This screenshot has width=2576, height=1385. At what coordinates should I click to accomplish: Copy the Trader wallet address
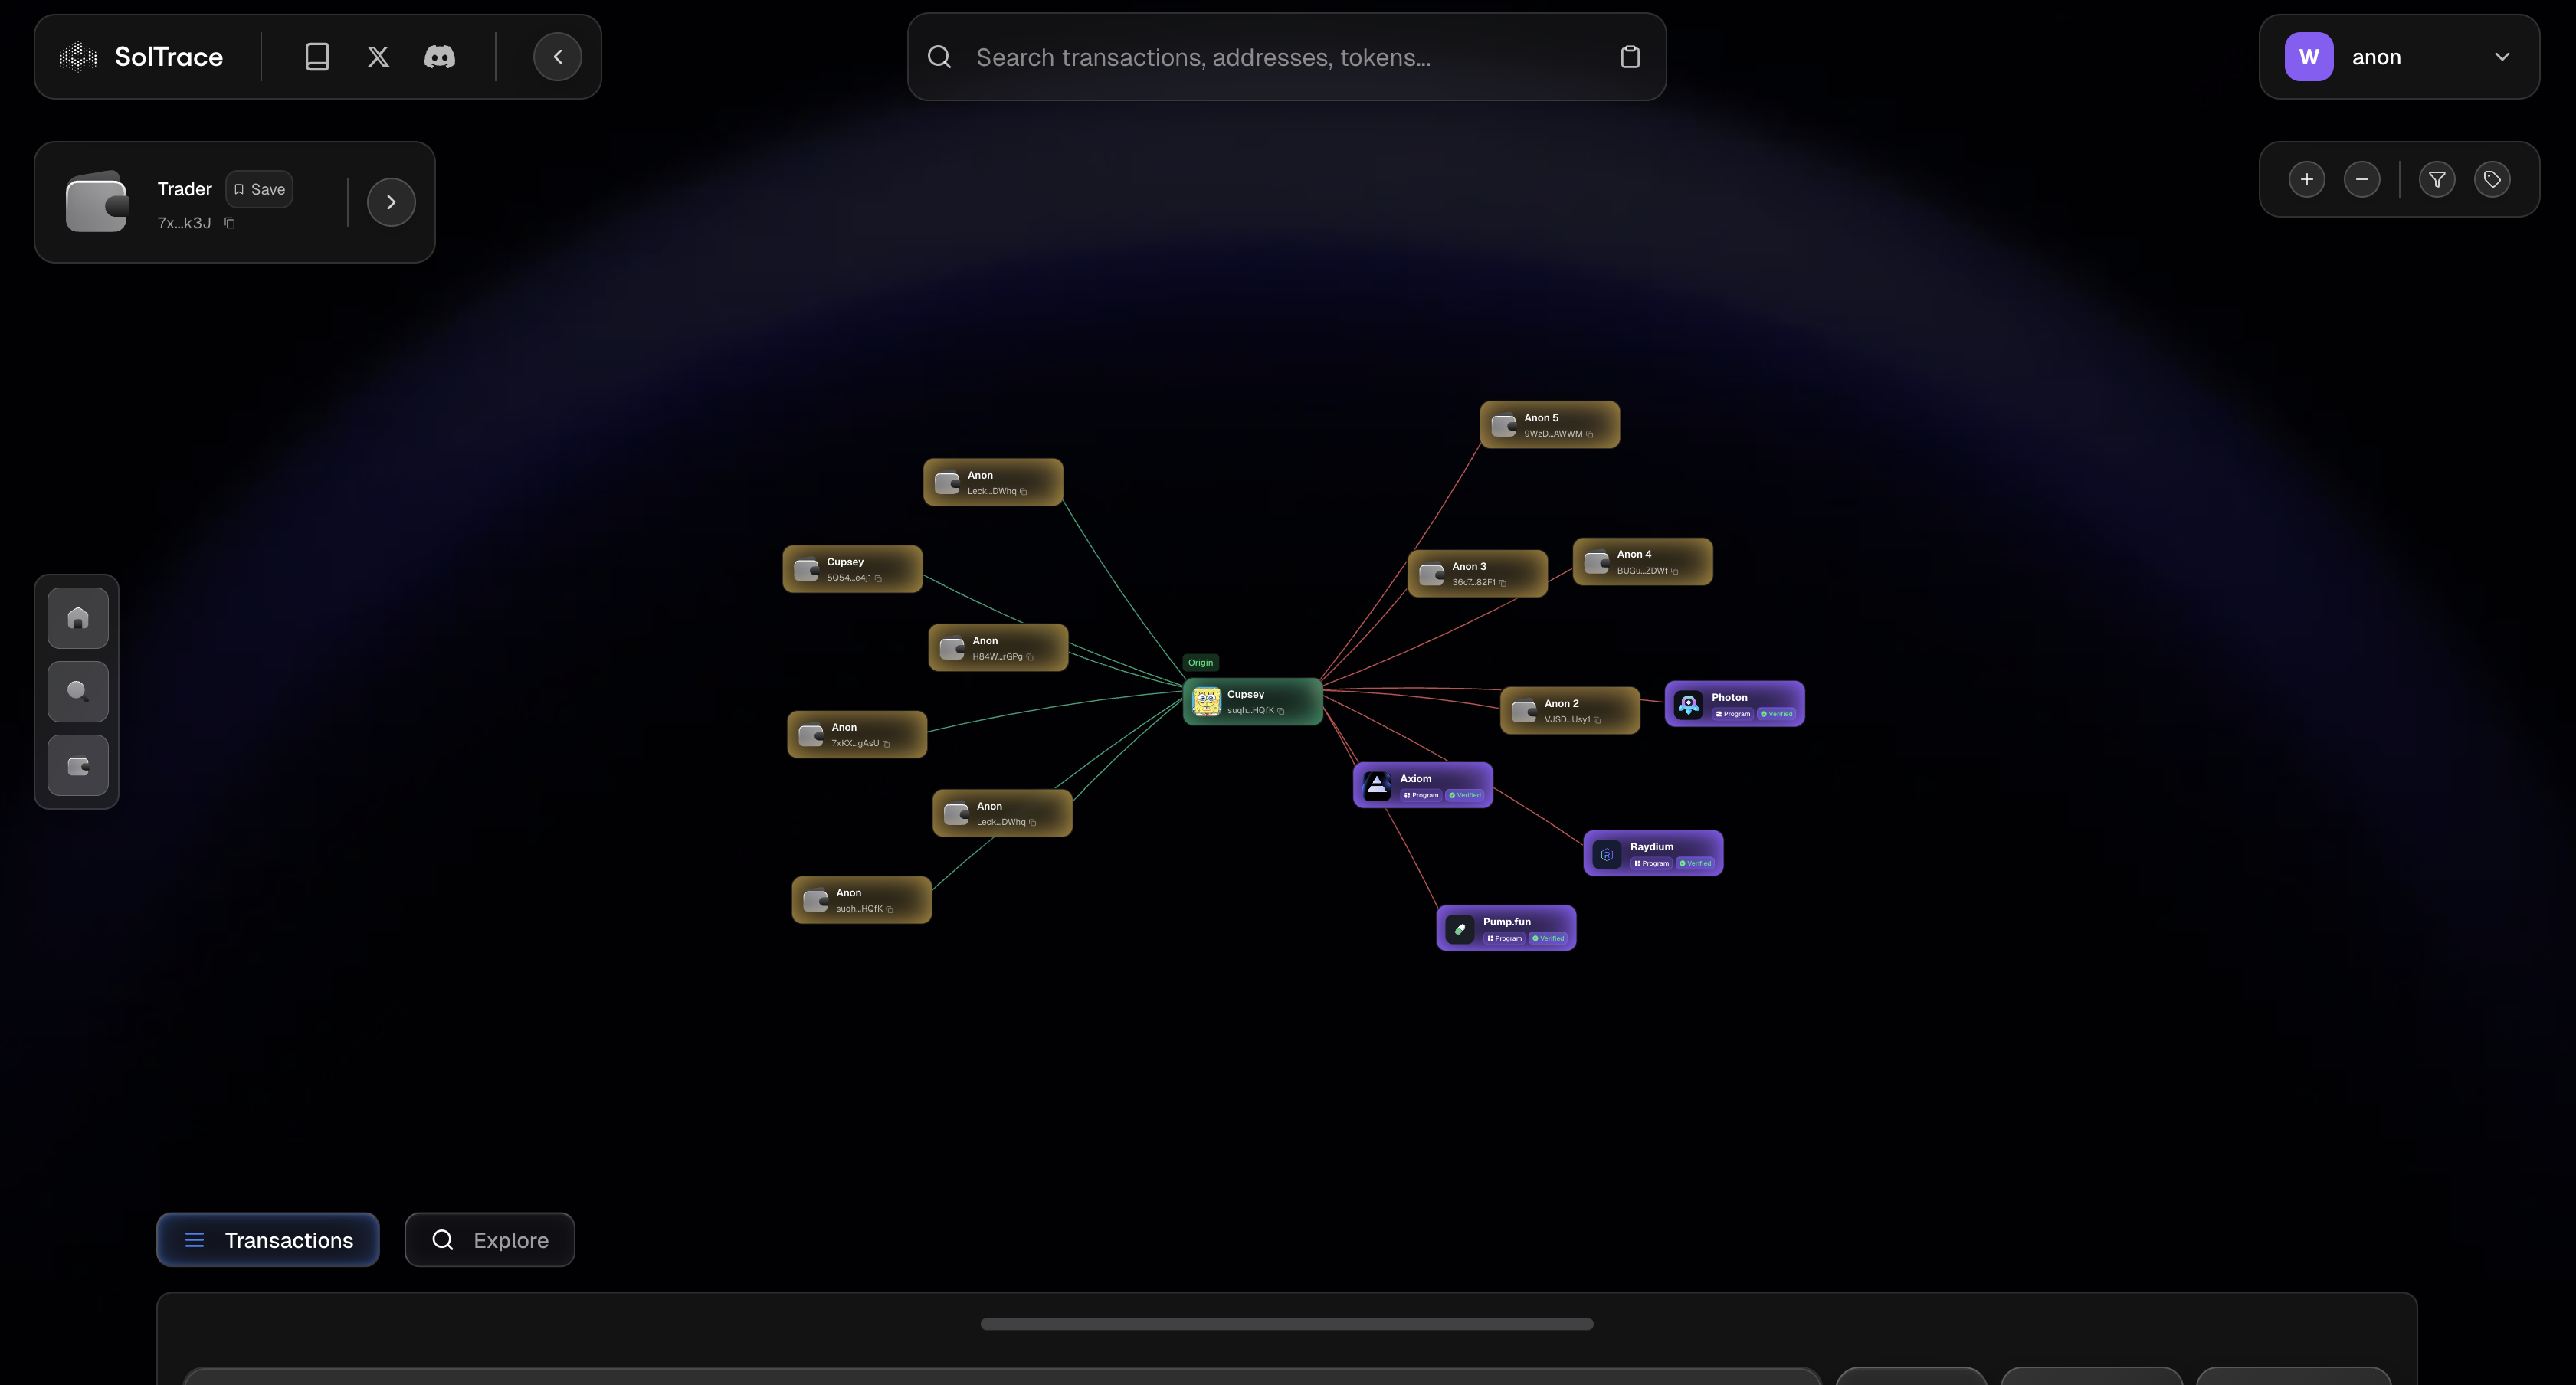pos(229,223)
